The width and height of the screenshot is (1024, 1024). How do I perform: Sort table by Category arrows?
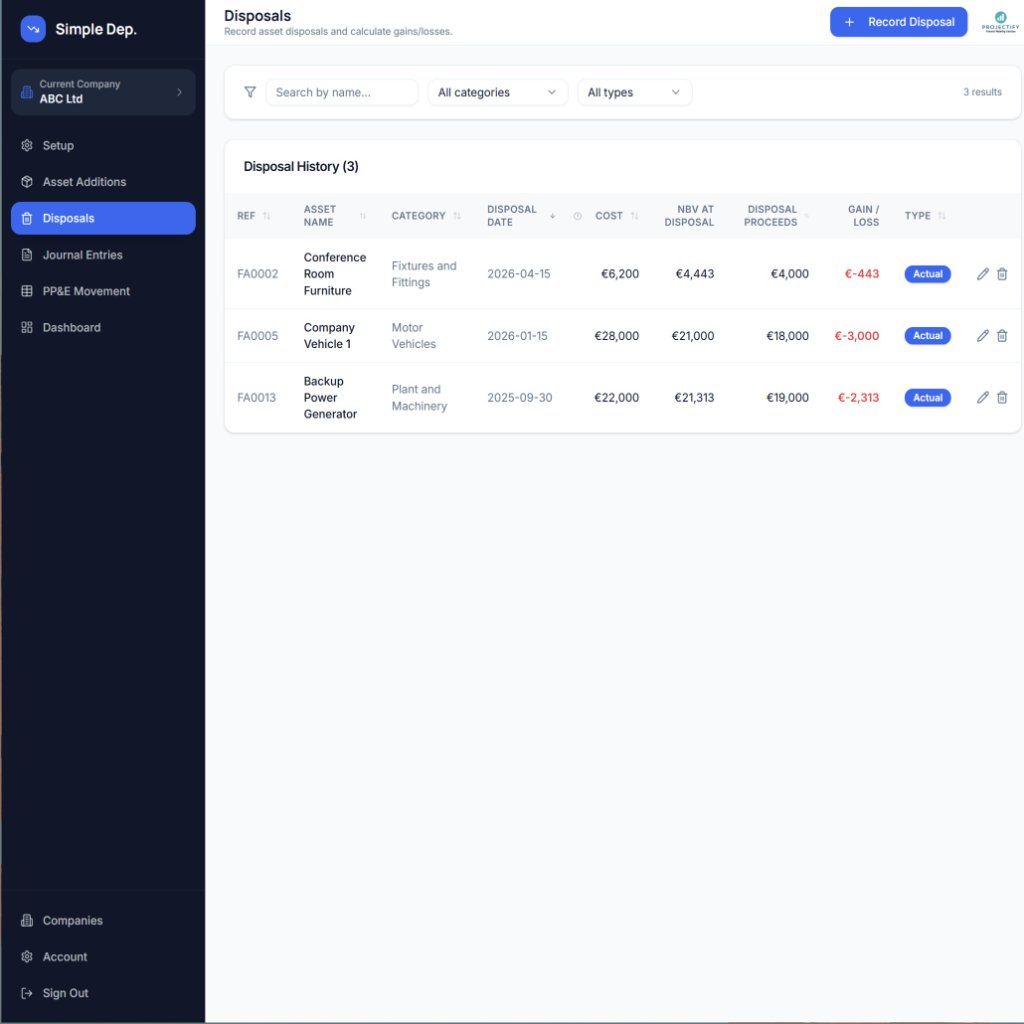[457, 216]
